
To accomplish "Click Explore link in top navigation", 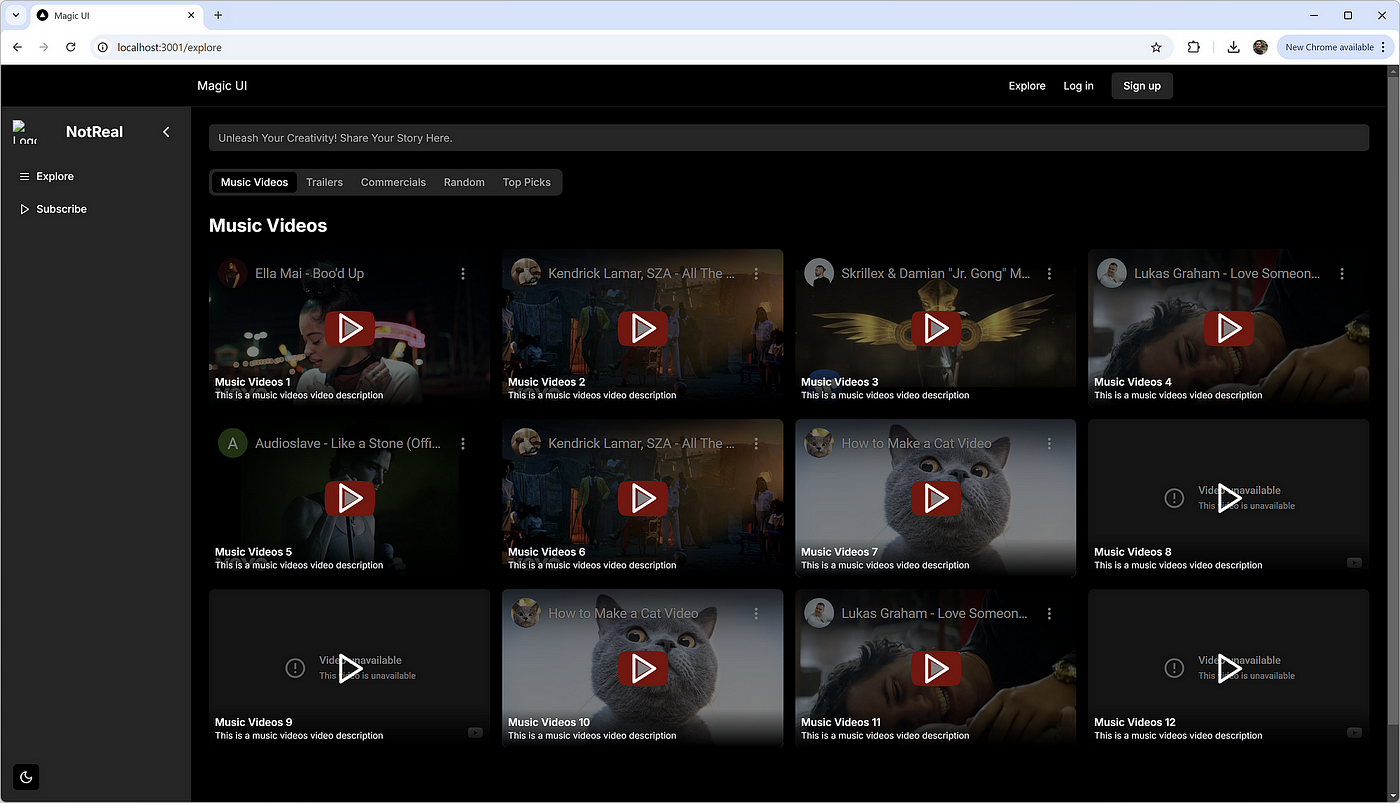I will (1027, 86).
